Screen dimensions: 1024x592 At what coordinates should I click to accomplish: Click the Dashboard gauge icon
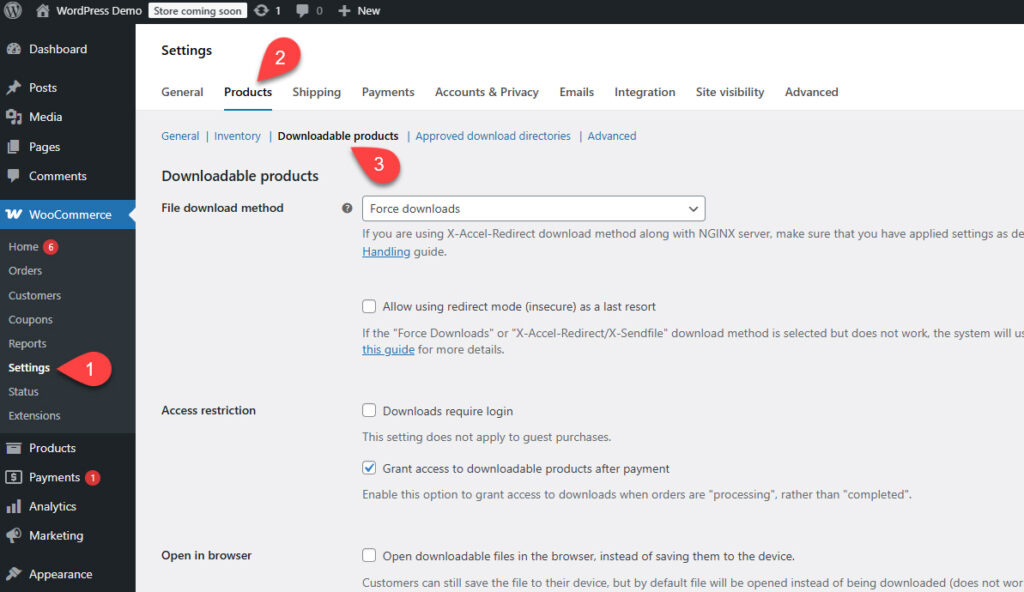[14, 49]
